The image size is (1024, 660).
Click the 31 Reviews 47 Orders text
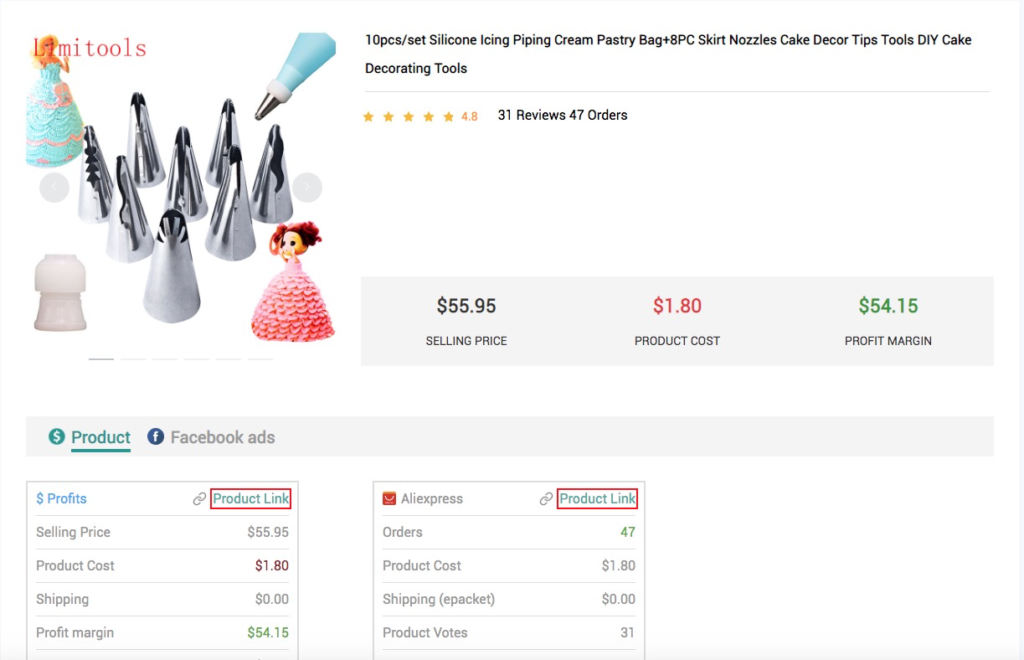tap(562, 116)
